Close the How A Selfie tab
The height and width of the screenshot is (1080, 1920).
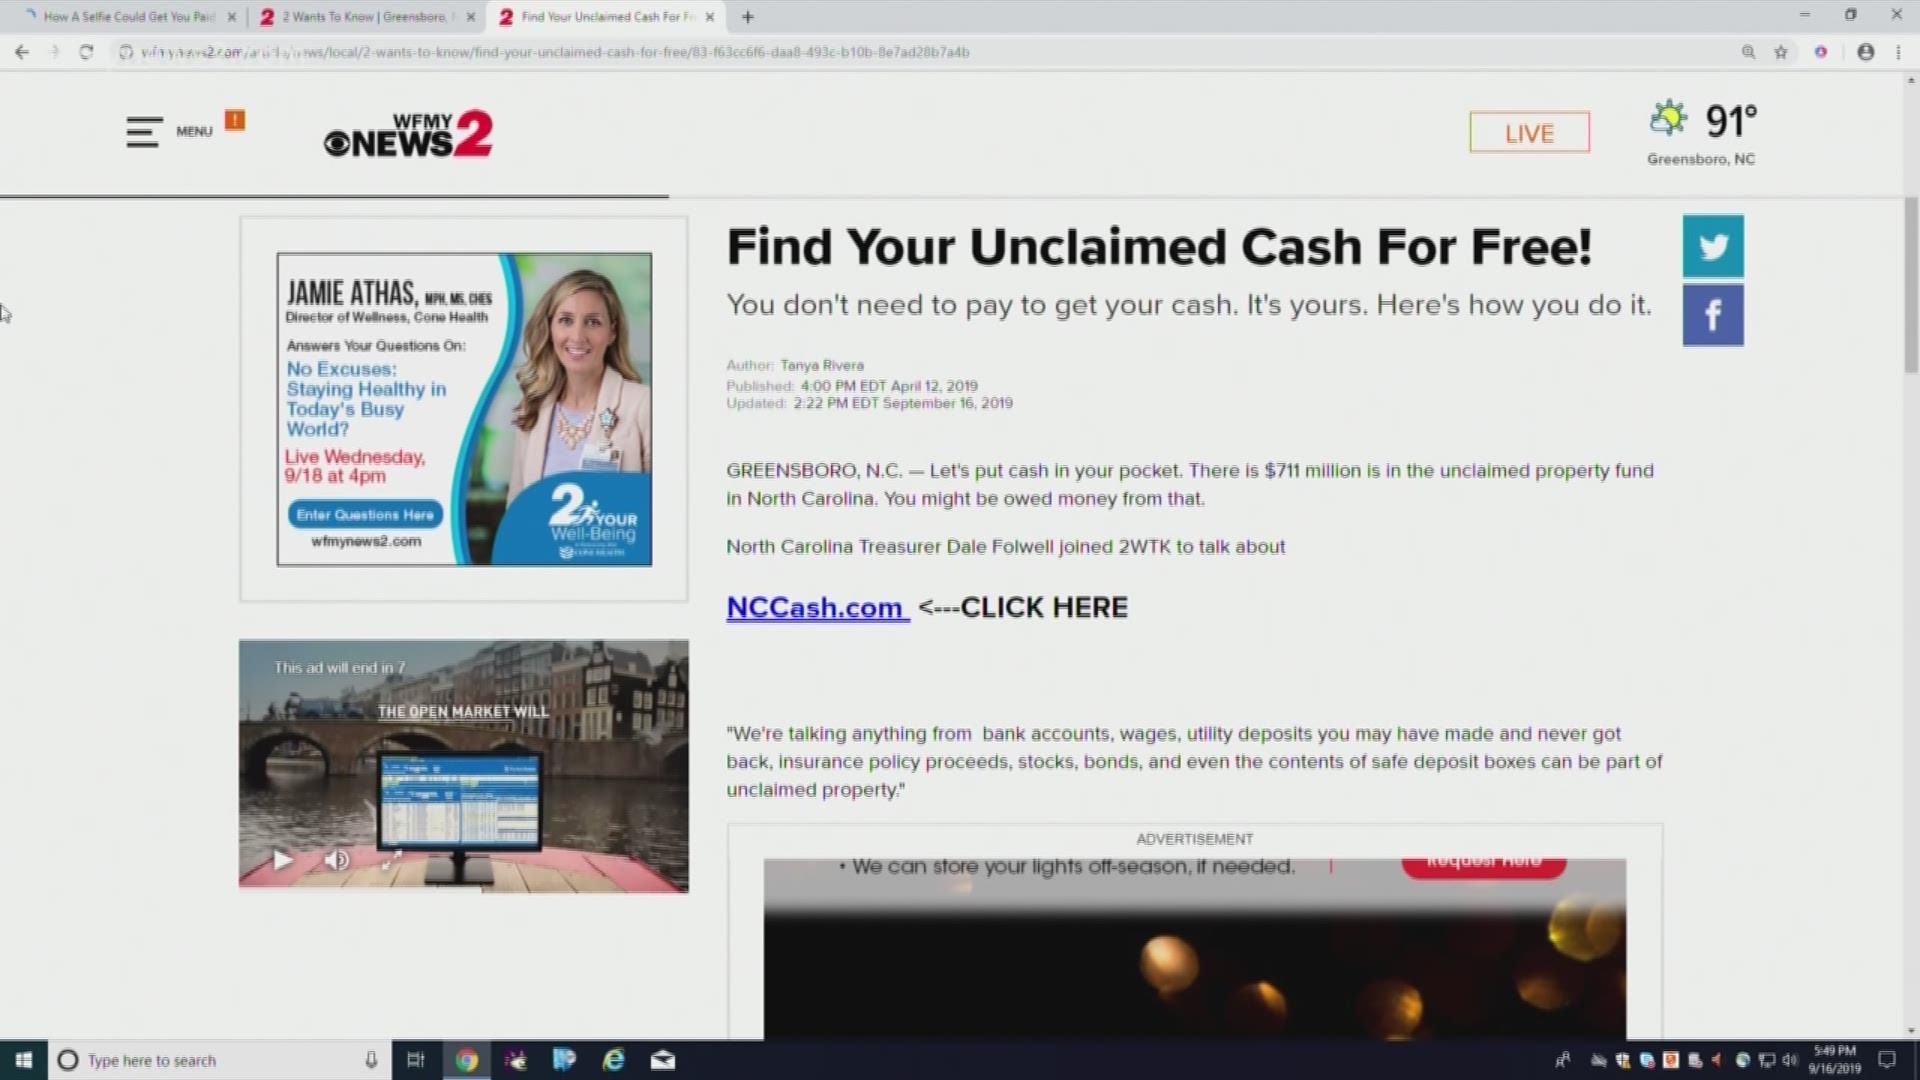coord(231,17)
